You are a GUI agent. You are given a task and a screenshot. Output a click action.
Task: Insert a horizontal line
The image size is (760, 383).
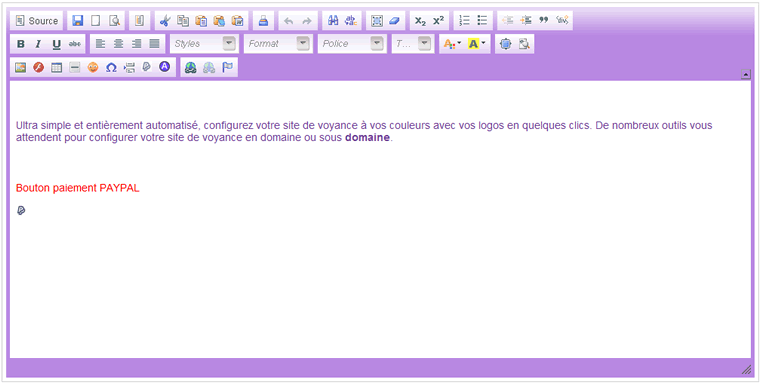coord(75,67)
